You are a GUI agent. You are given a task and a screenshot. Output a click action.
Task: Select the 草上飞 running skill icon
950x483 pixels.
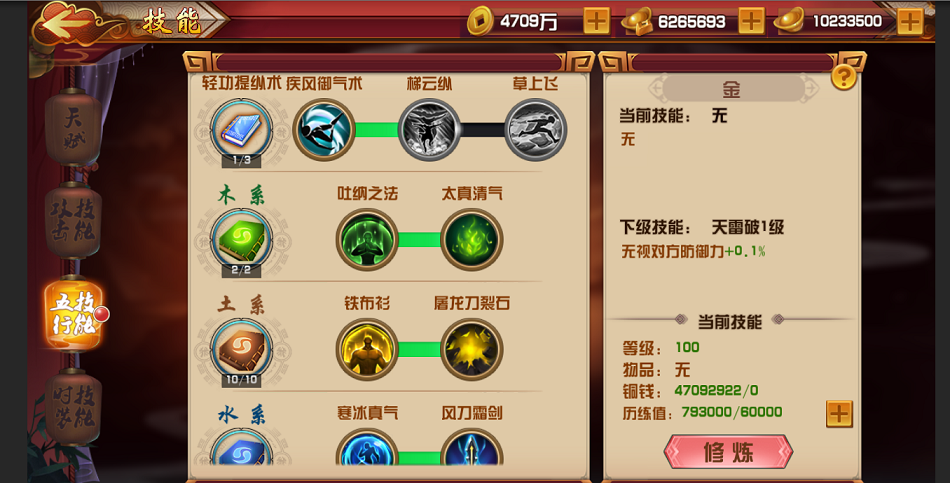coord(535,130)
